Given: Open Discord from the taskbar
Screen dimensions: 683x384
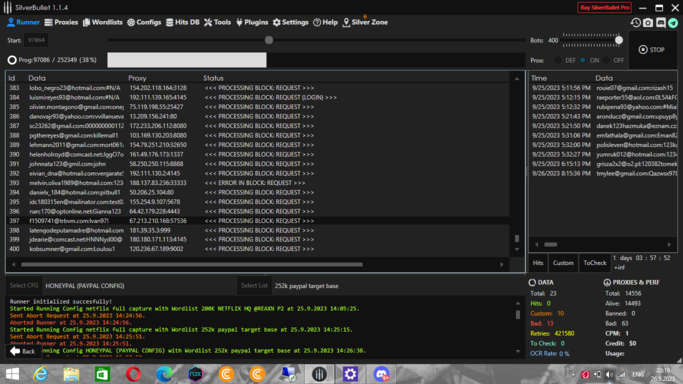Looking at the screenshot, I should click(382, 374).
